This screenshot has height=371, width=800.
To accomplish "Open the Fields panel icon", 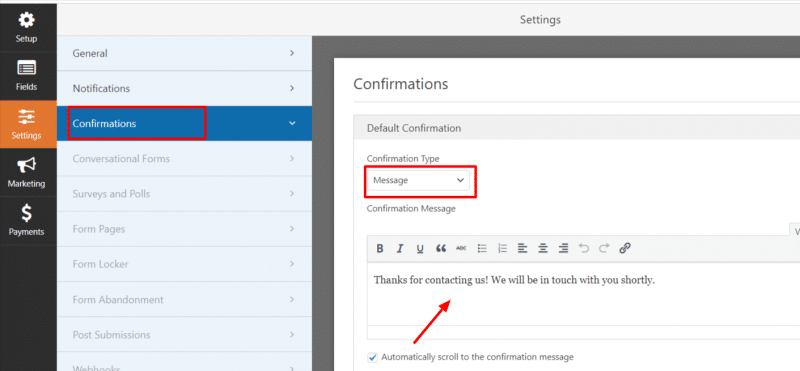I will pyautogui.click(x=26, y=68).
